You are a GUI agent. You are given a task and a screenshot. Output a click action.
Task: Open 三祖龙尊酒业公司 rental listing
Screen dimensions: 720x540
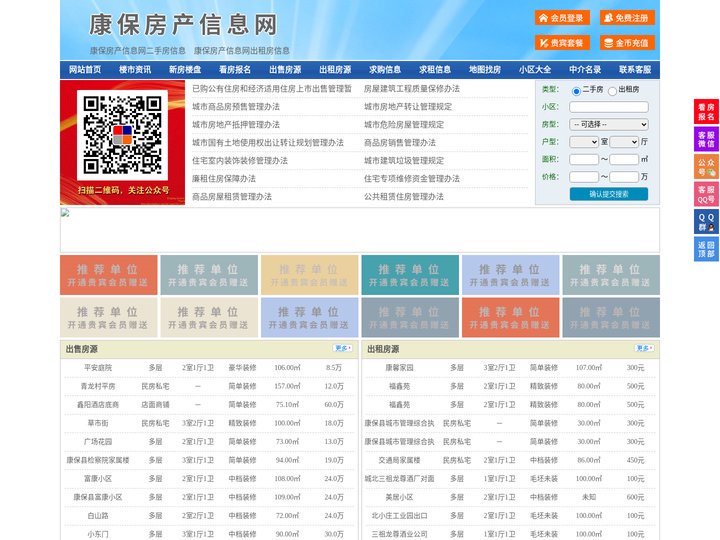399,534
